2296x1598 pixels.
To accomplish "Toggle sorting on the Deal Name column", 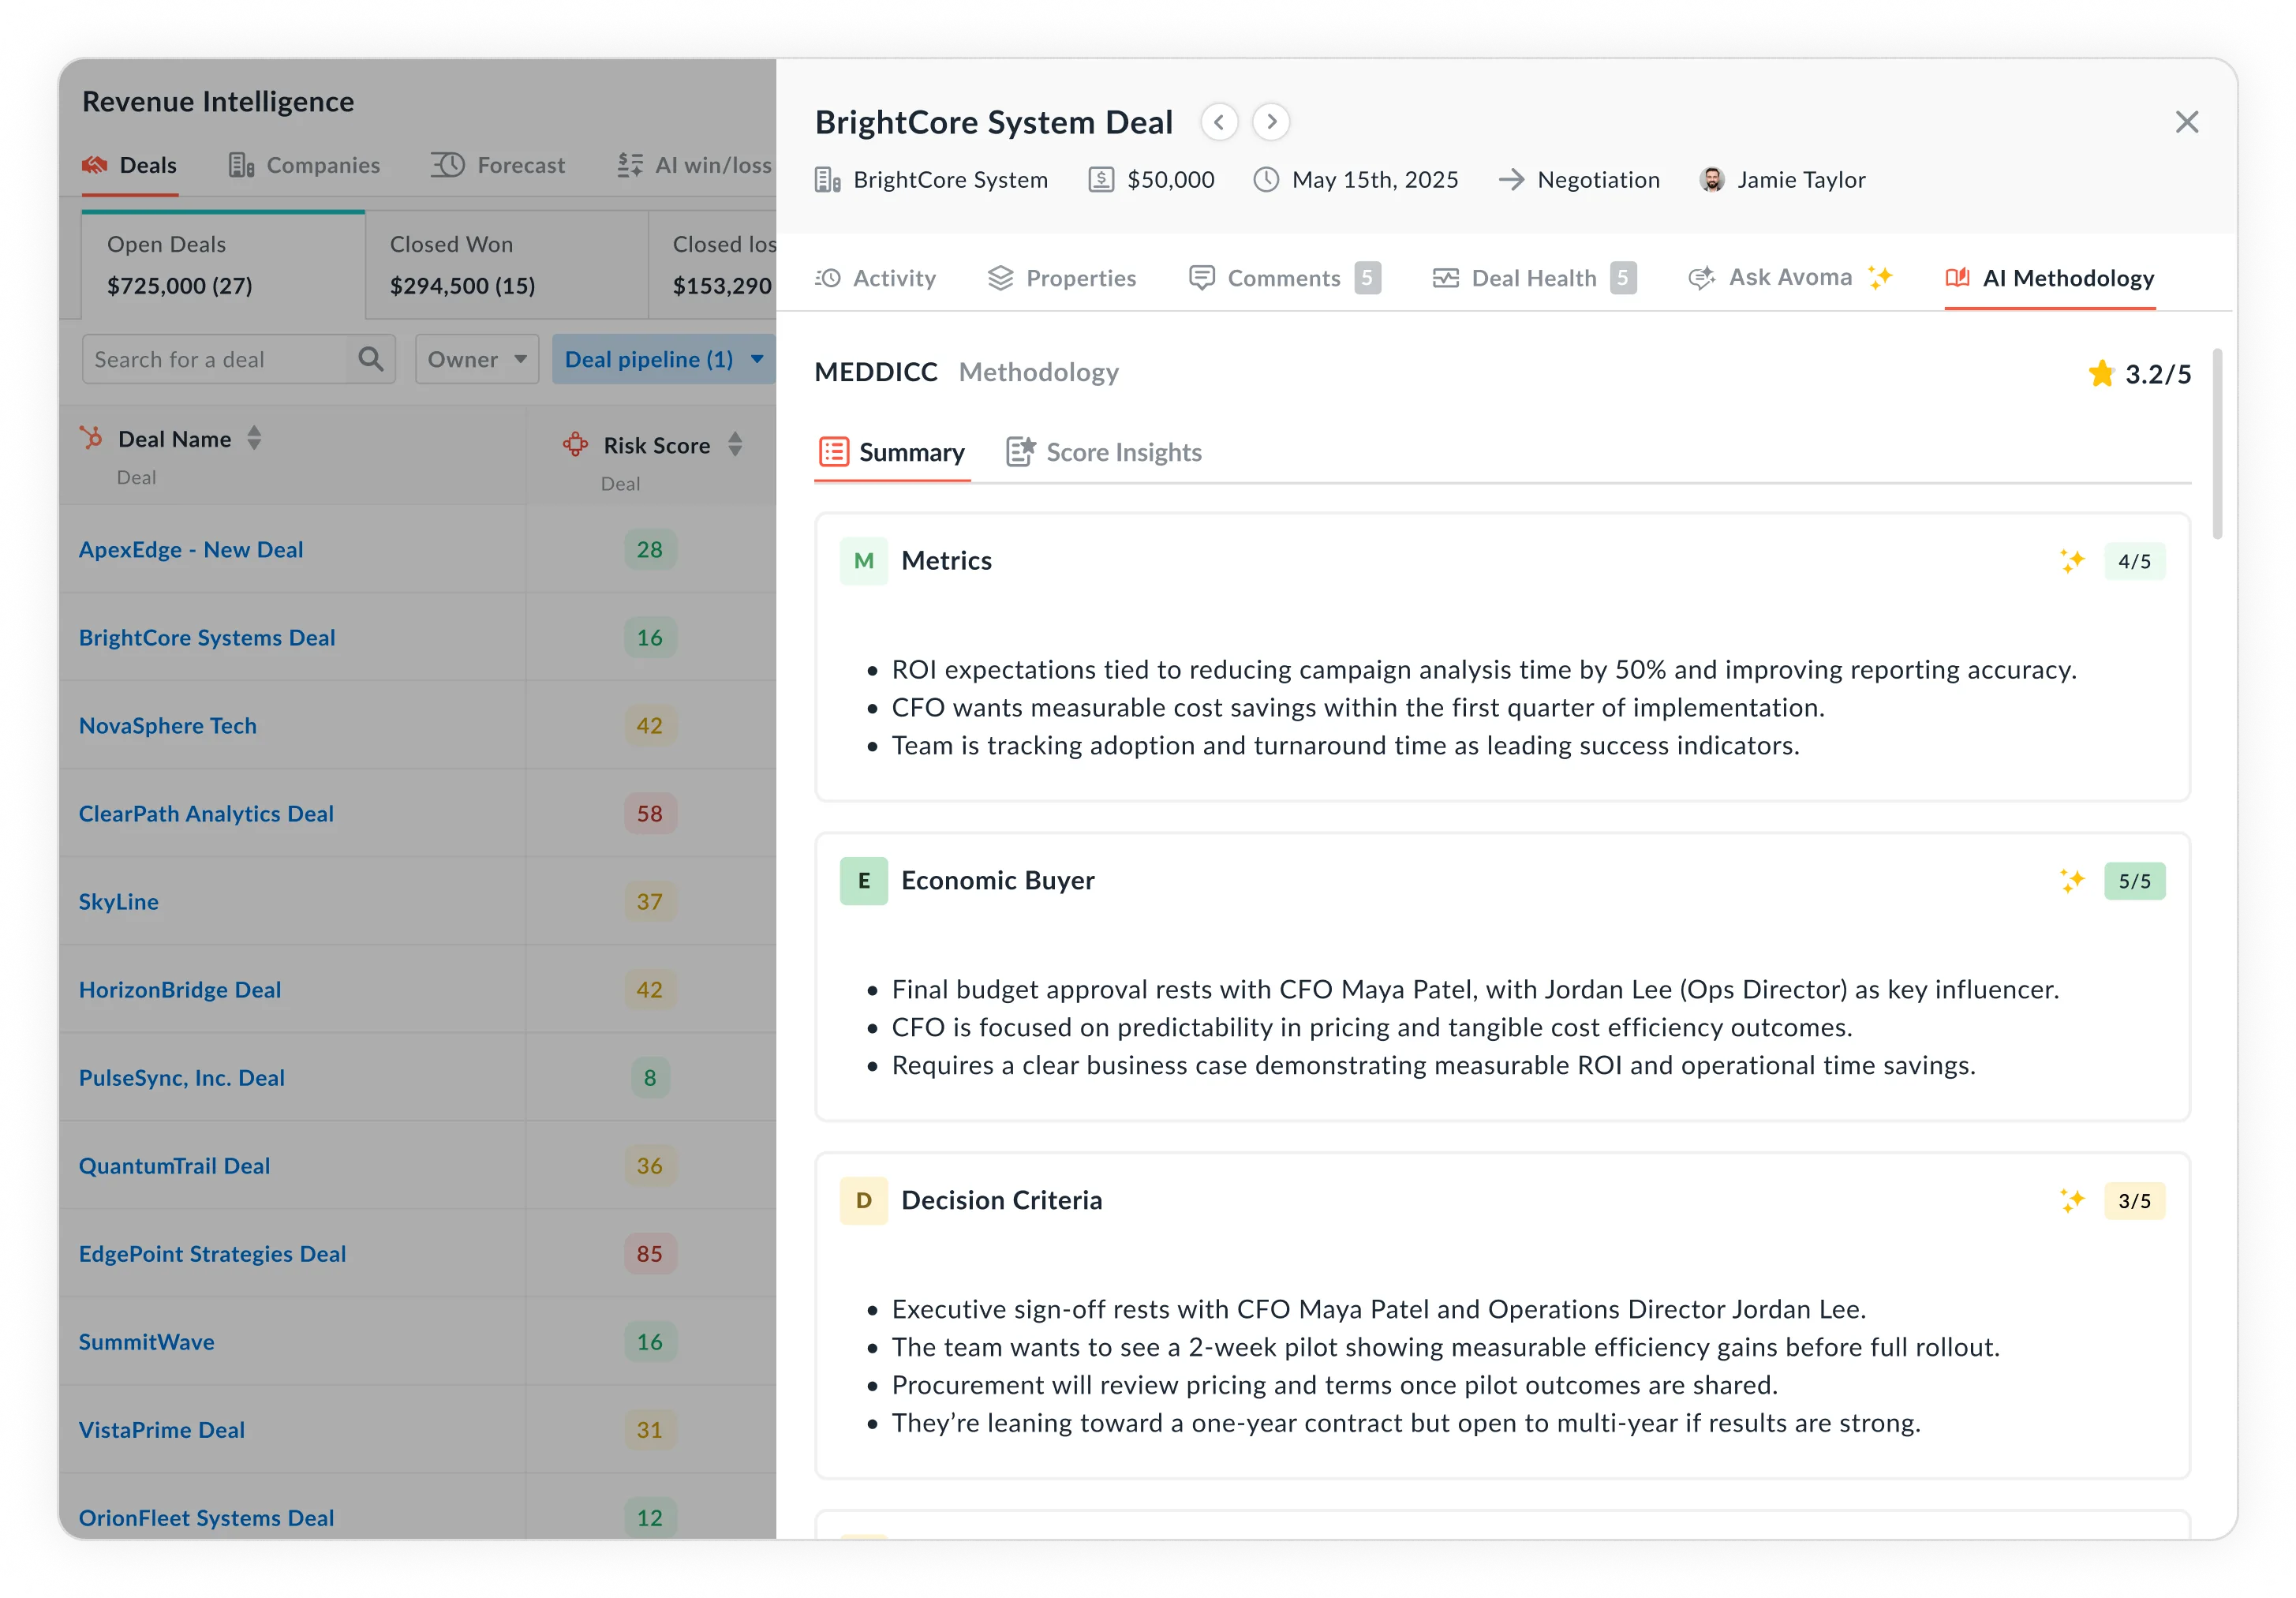I will pos(253,438).
